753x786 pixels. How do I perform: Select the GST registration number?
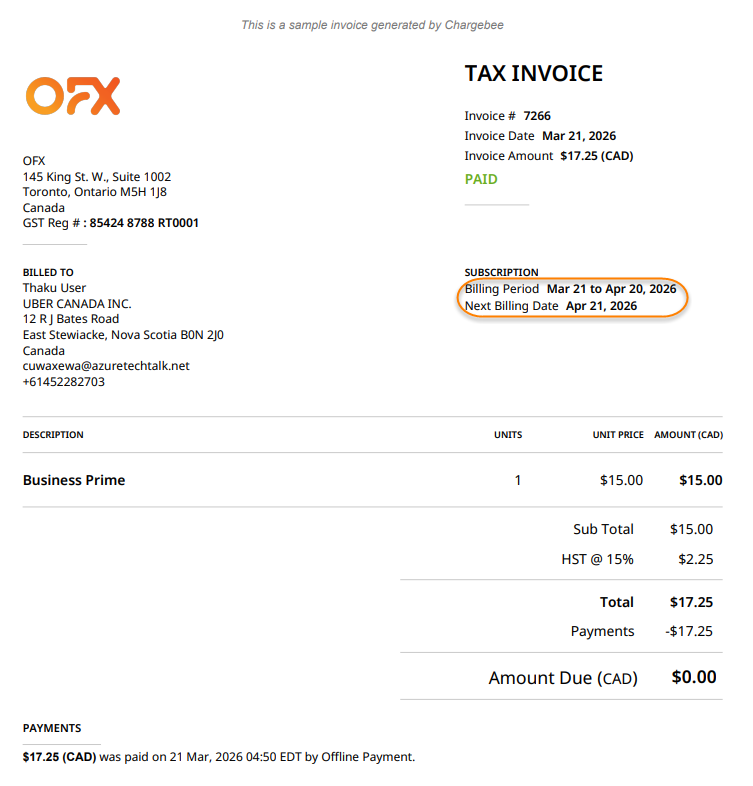pos(144,223)
